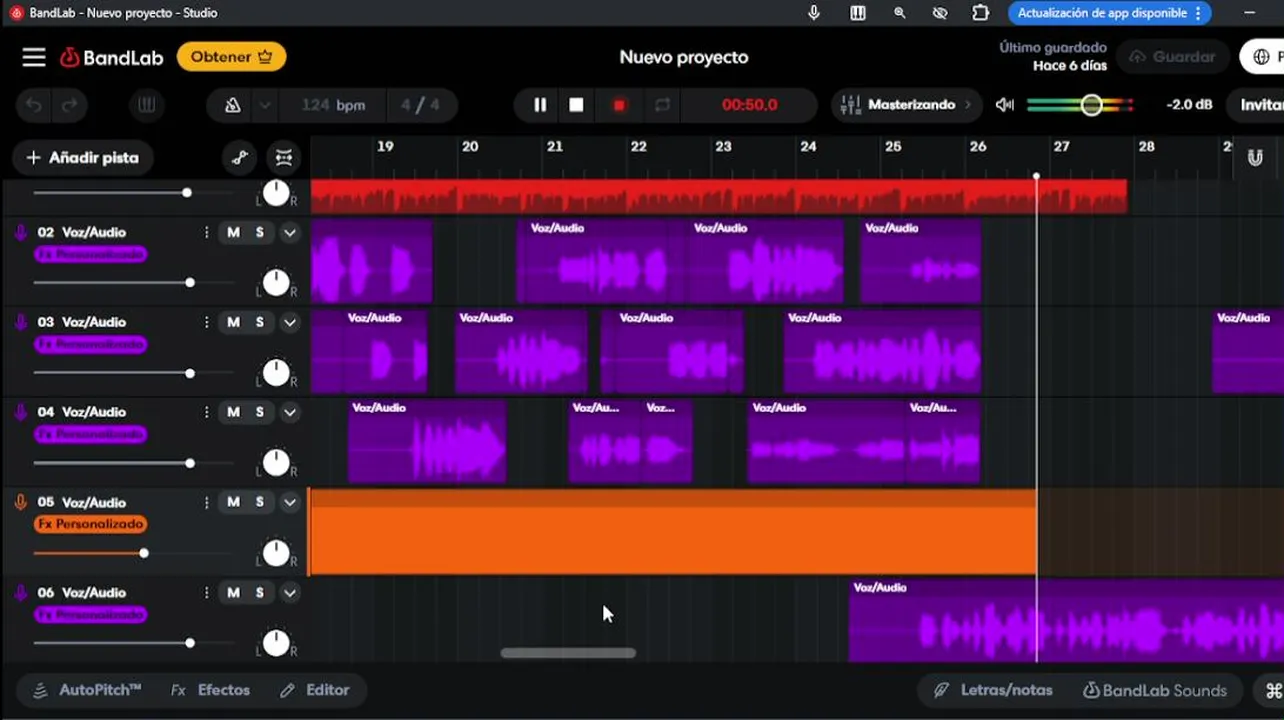Open track 06 three-dot menu
The height and width of the screenshot is (720, 1284).
(206, 592)
